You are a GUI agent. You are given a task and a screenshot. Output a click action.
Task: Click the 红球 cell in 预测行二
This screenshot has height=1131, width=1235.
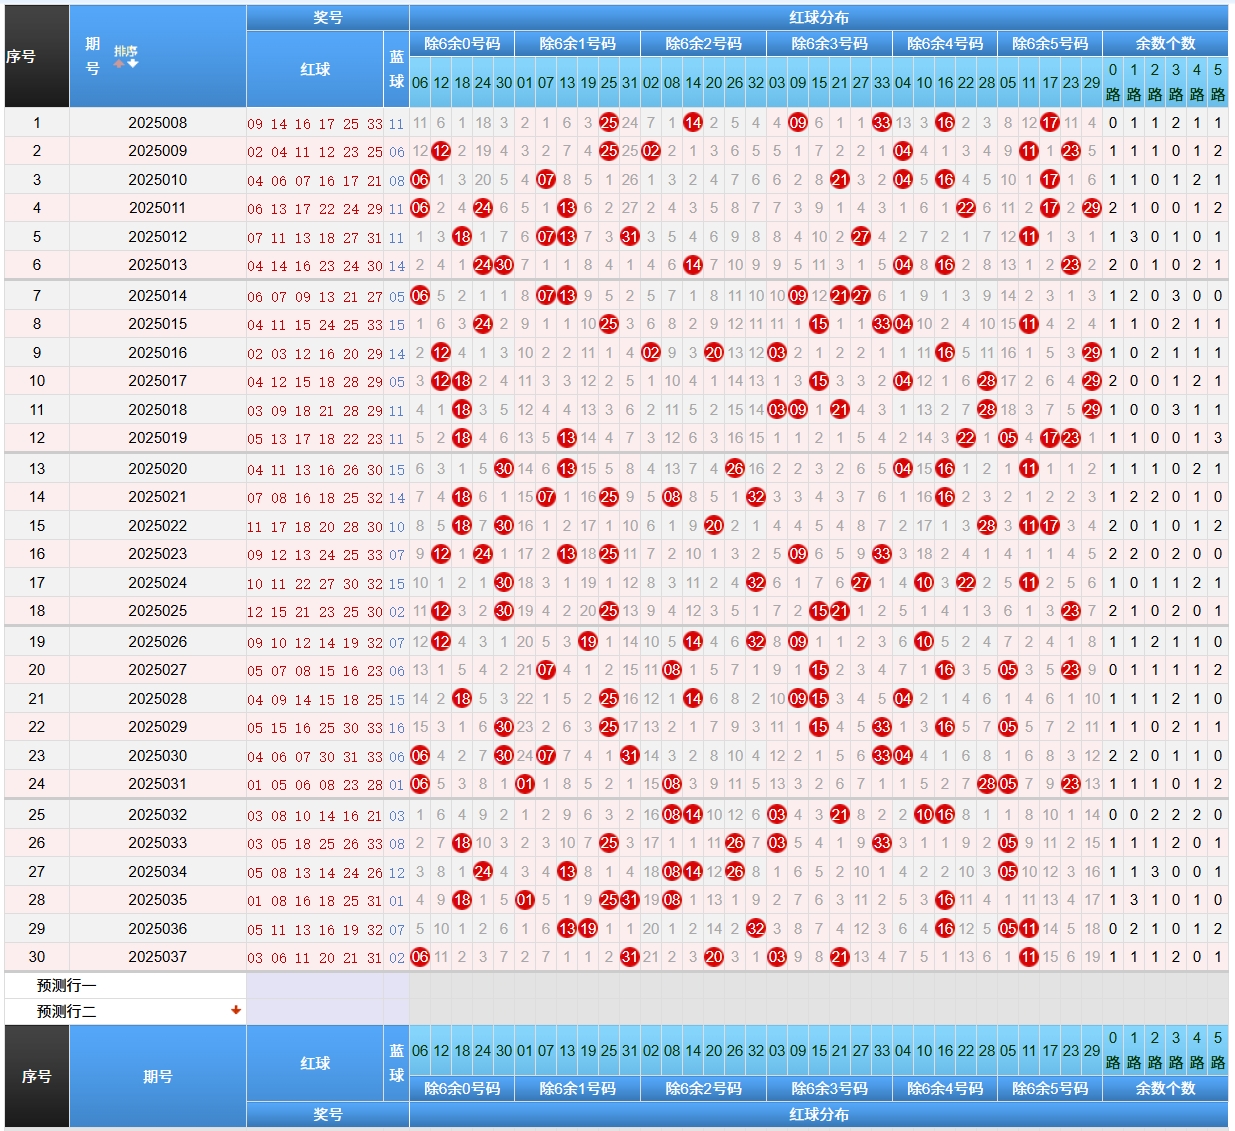click(x=315, y=1011)
